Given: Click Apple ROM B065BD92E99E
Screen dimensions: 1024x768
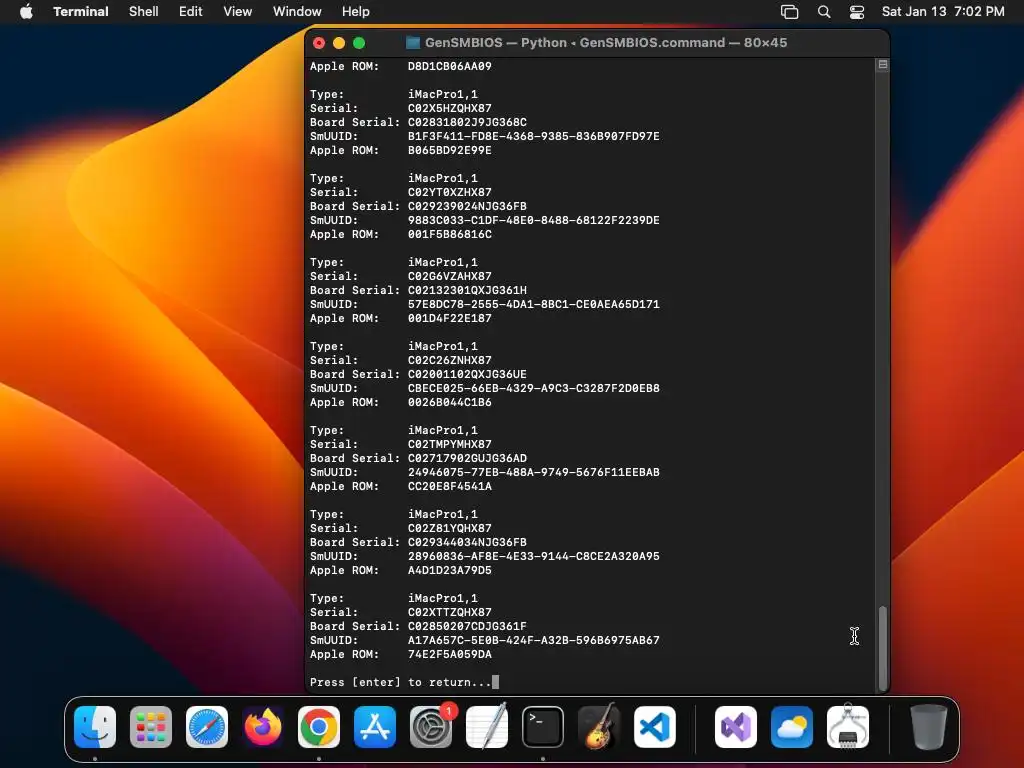Looking at the screenshot, I should [x=449, y=150].
